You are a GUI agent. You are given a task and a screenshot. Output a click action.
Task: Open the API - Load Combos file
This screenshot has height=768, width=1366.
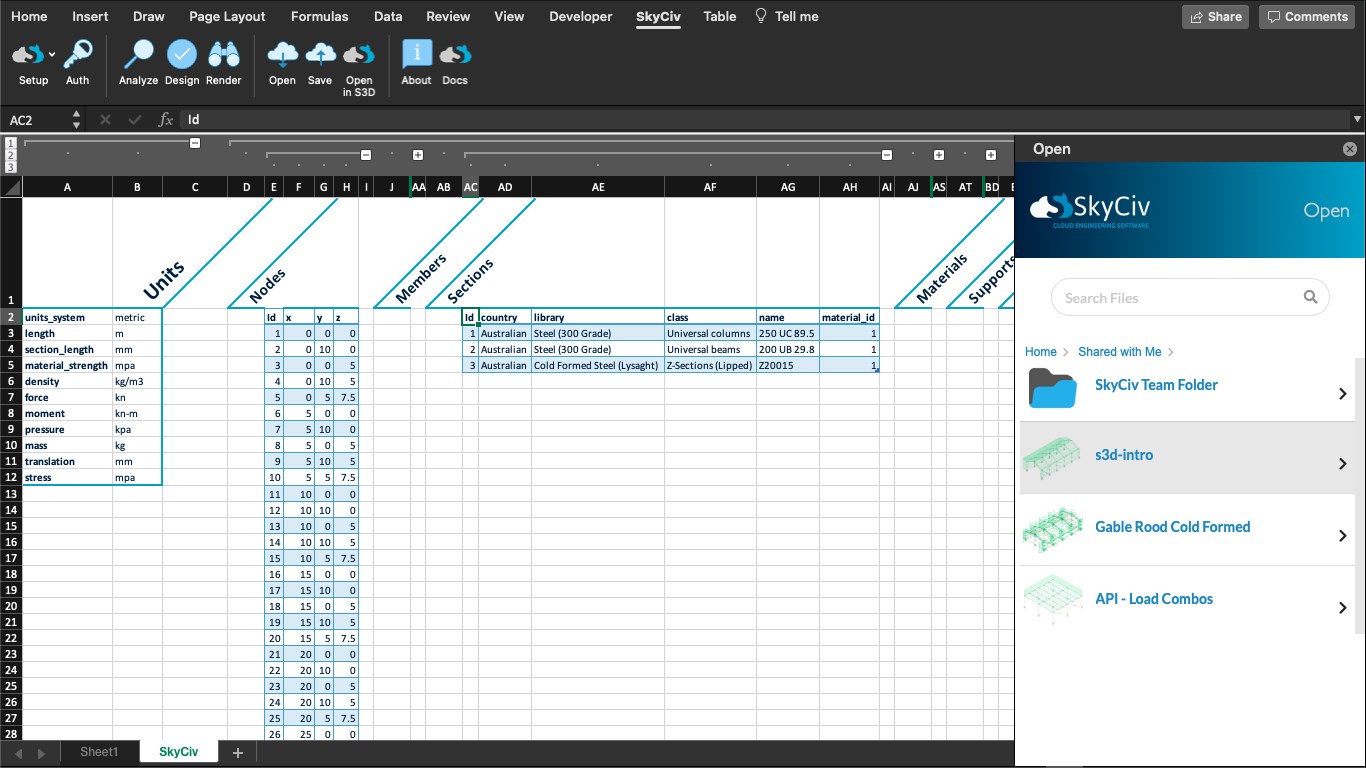[x=1154, y=599]
